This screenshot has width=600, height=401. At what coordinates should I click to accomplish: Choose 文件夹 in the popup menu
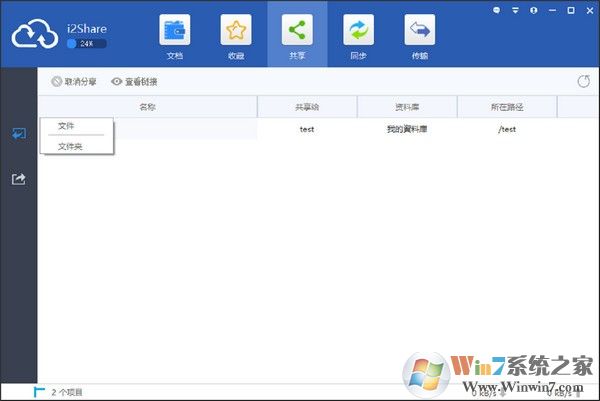tap(70, 146)
